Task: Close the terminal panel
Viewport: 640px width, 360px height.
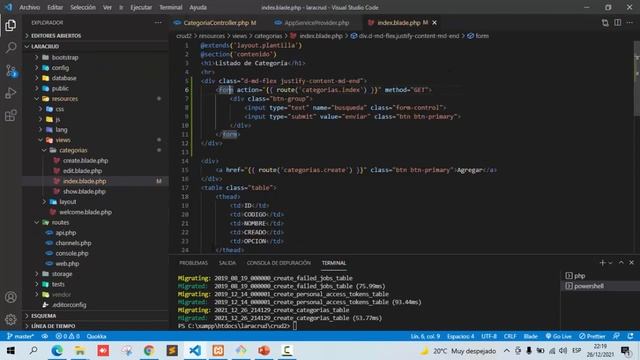Action: coord(631,263)
